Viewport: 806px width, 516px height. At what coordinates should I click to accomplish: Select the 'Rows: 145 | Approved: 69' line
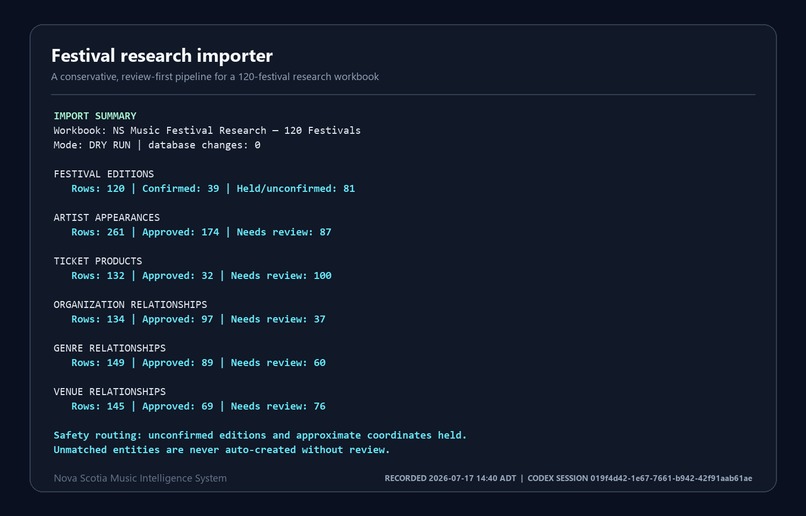coord(198,406)
